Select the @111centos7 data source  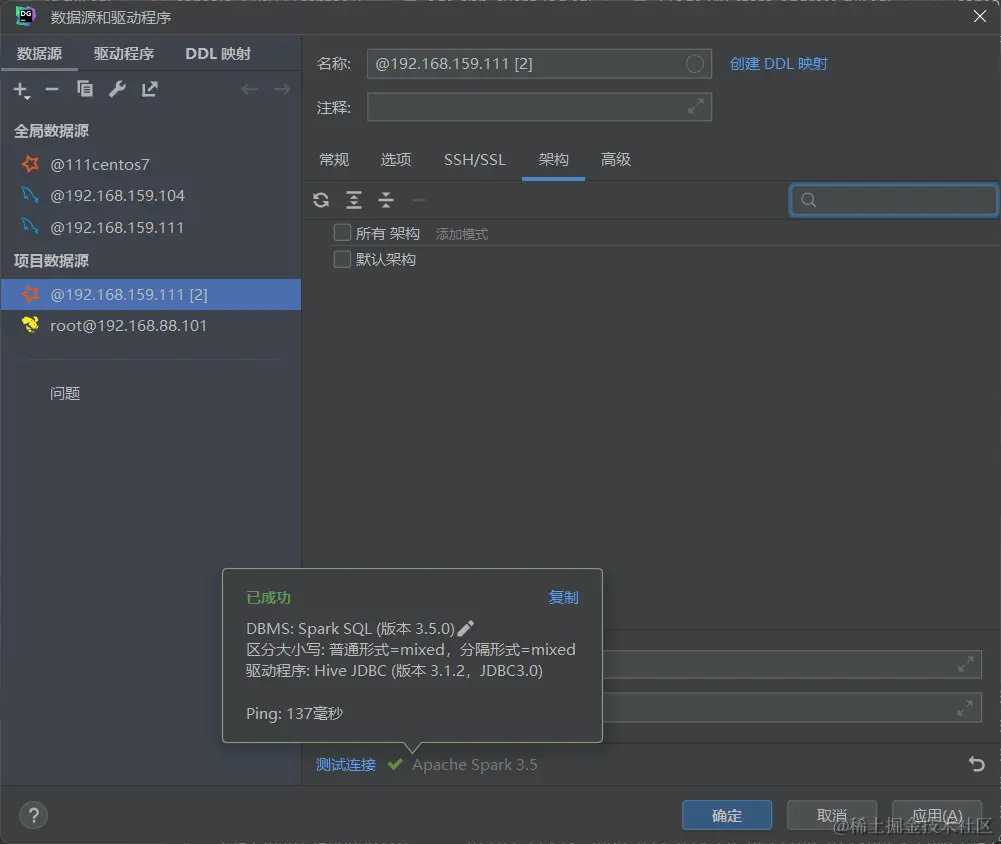151,164
